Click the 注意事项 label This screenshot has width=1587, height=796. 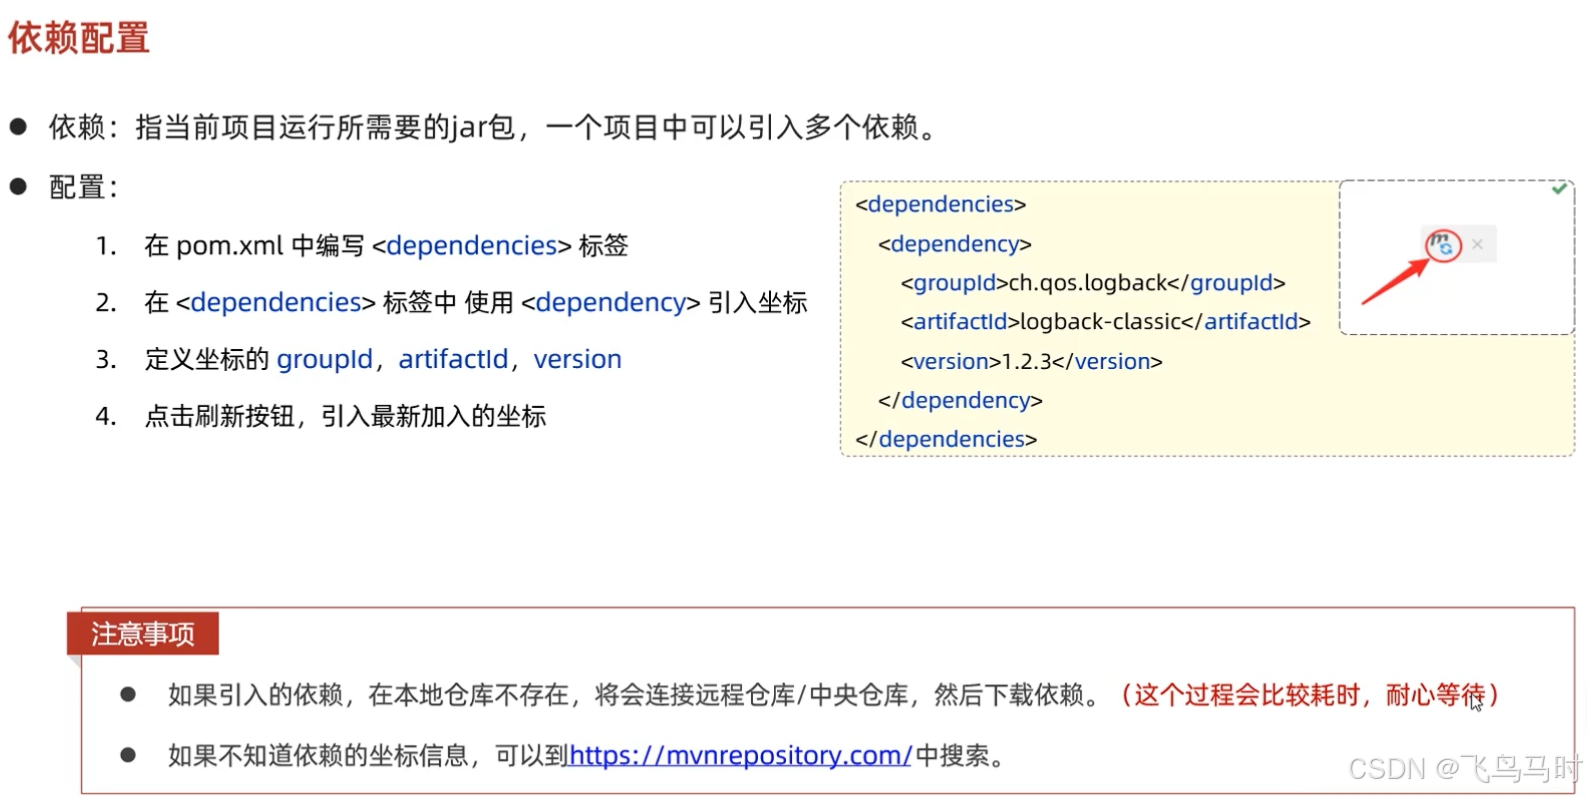[x=143, y=634]
